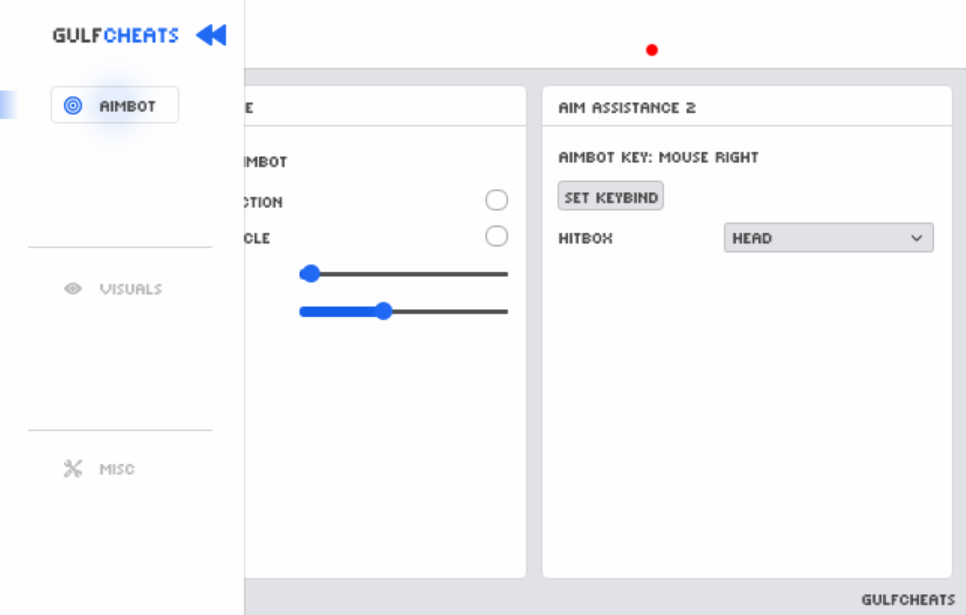Click the Aim Assistance 2 panel header
Viewport: 966px width, 615px height.
[627, 108]
